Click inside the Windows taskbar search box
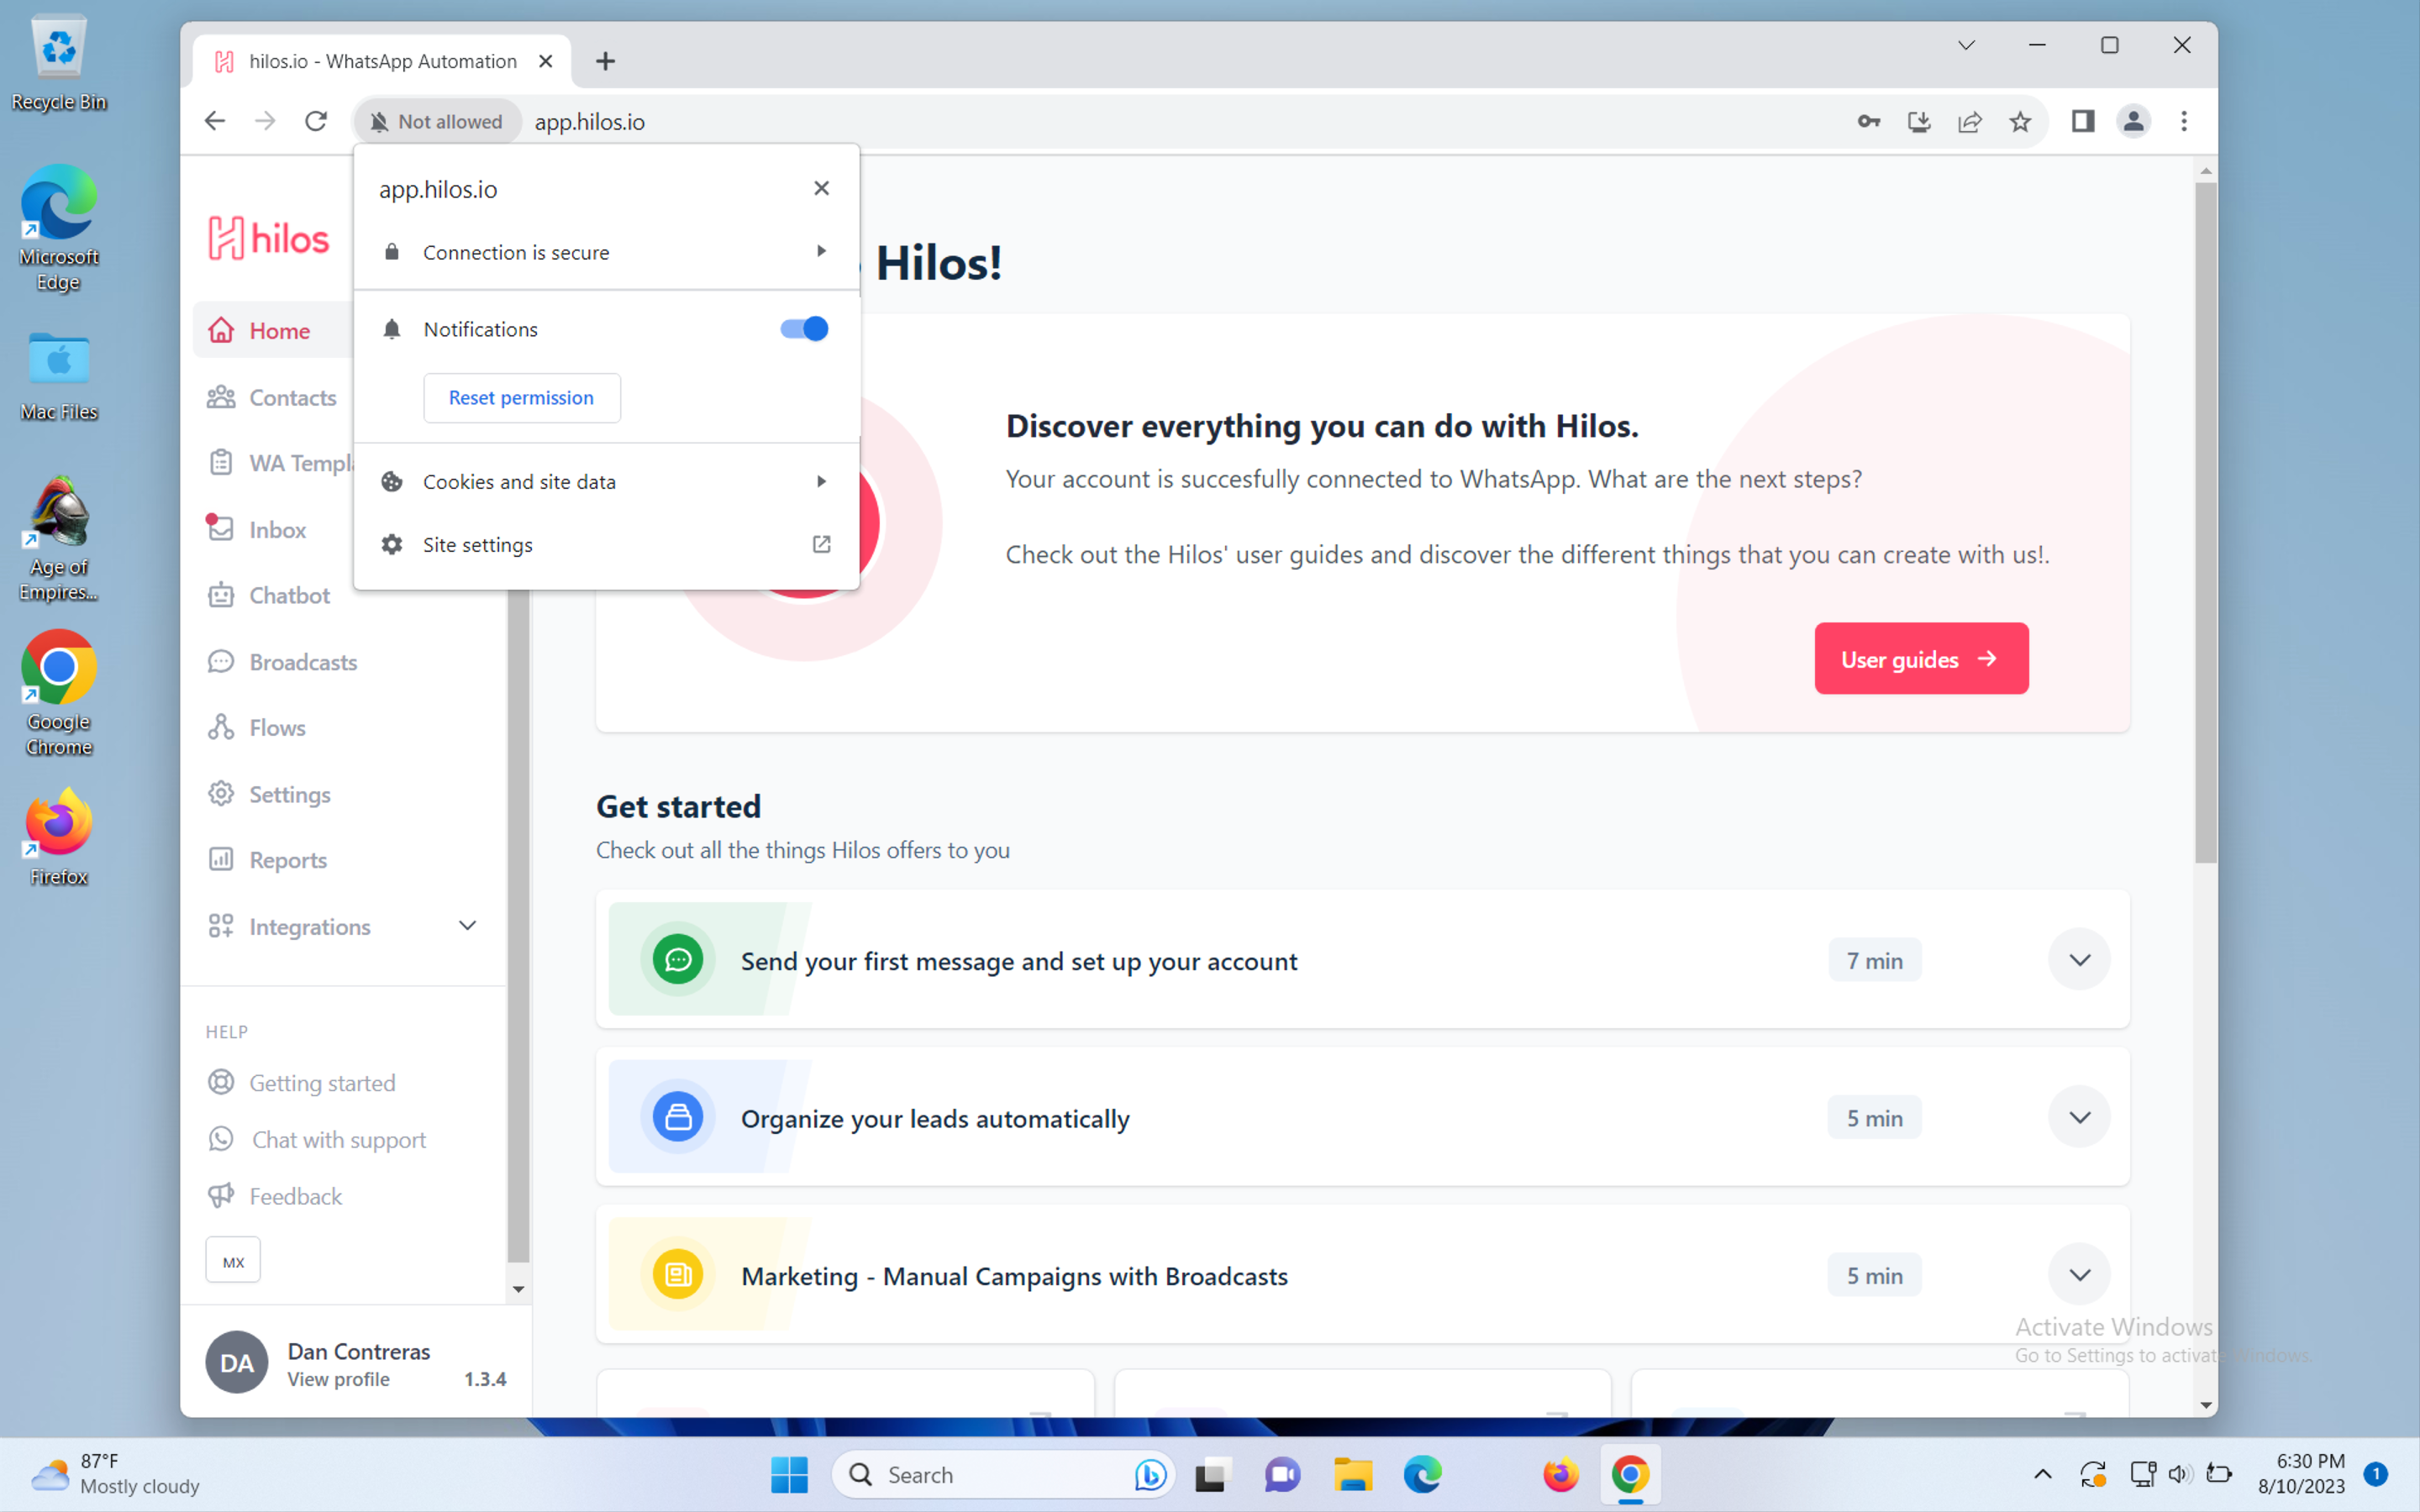 click(1000, 1474)
